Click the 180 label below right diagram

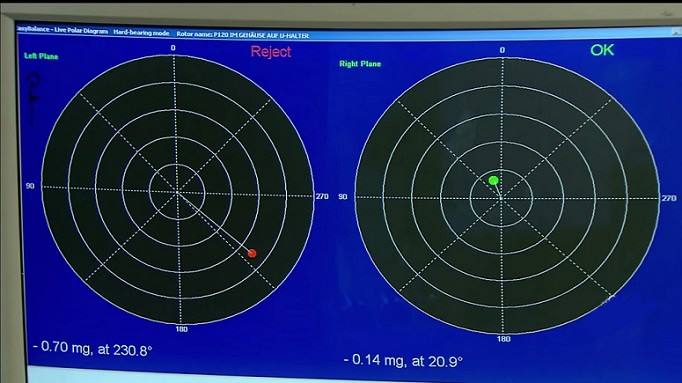coord(503,339)
